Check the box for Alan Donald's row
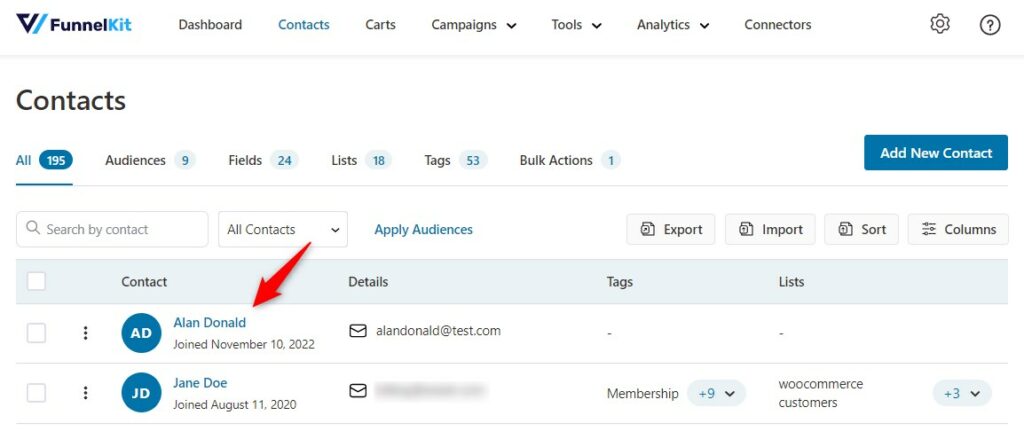Screen dimensions: 1024x431 tap(37, 333)
